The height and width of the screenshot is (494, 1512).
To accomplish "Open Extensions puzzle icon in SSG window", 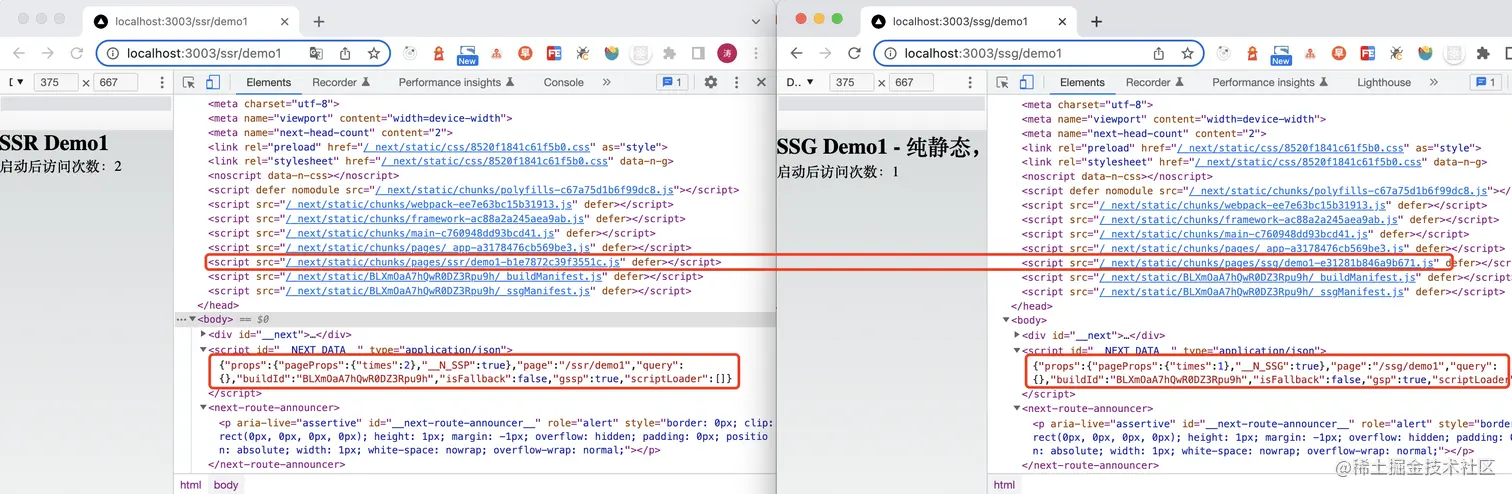I will (1483, 53).
